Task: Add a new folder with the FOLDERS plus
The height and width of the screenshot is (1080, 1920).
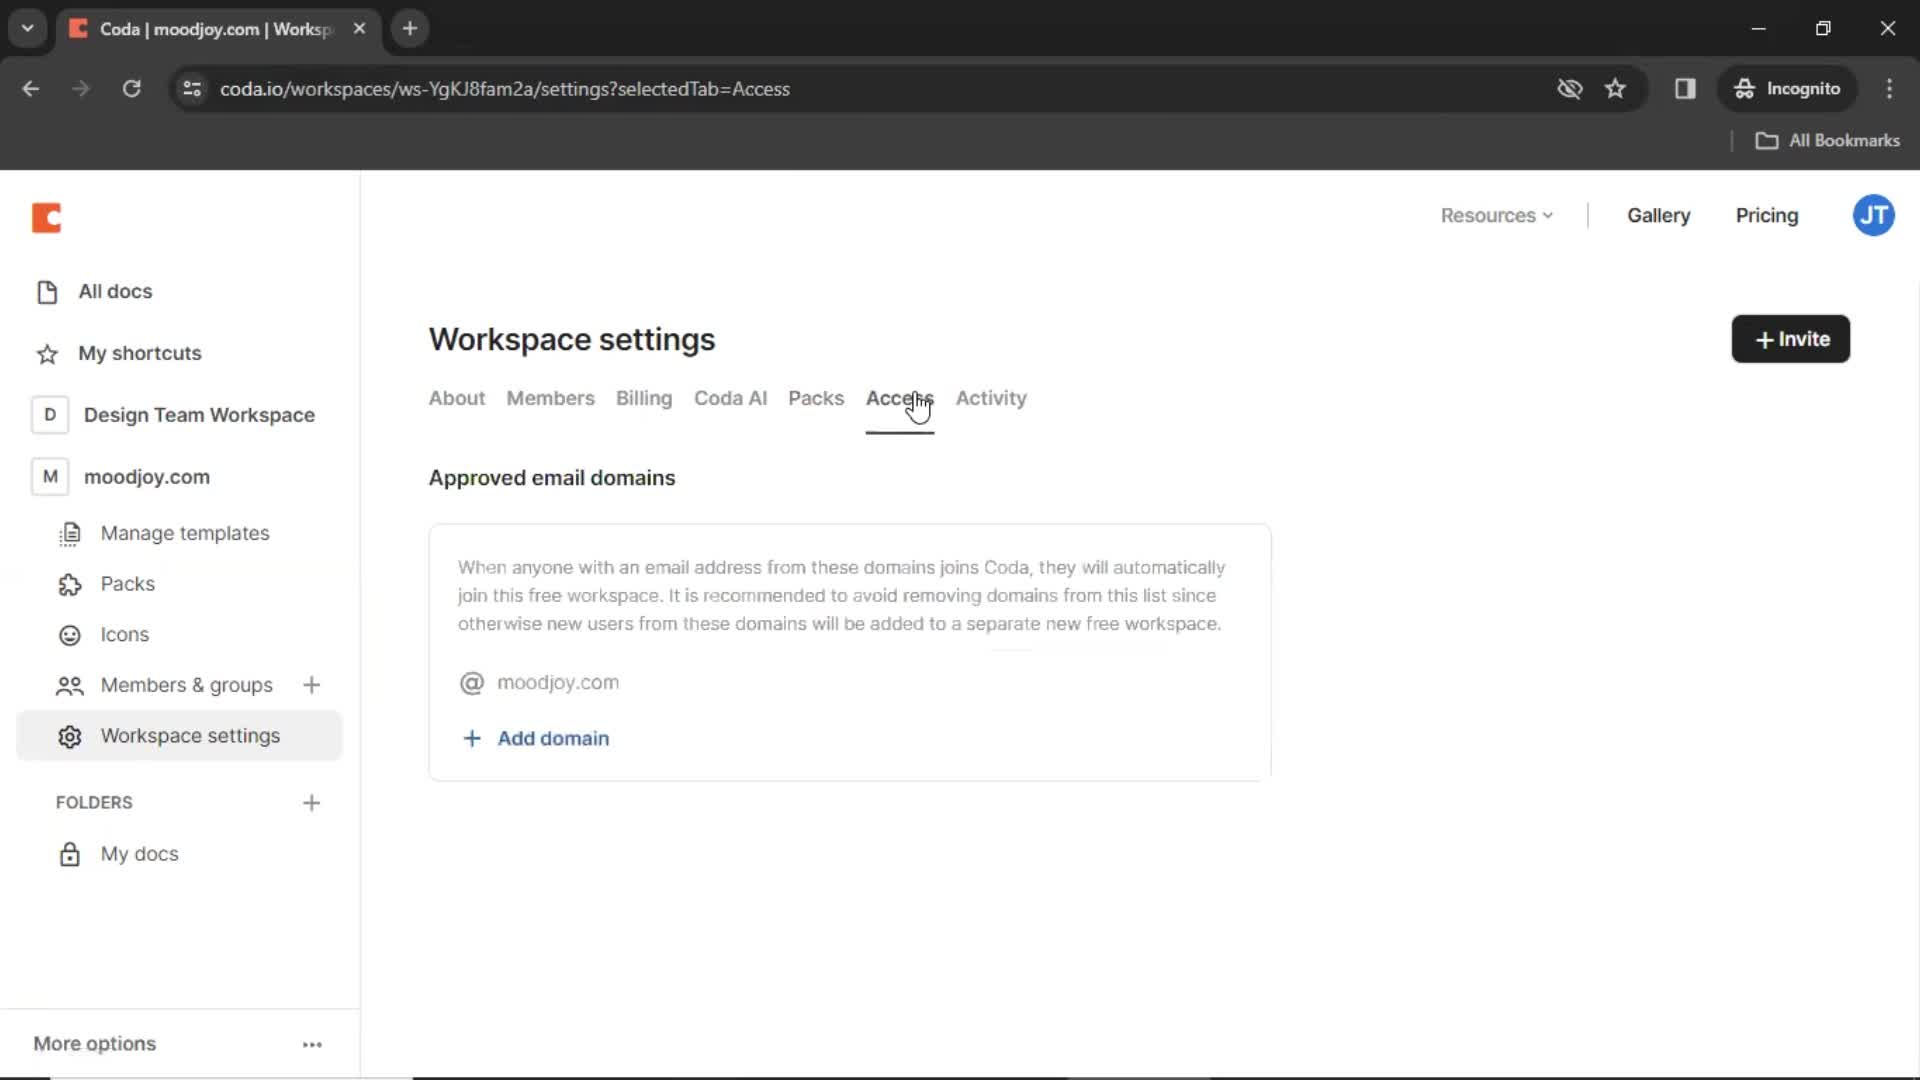Action: tap(311, 803)
